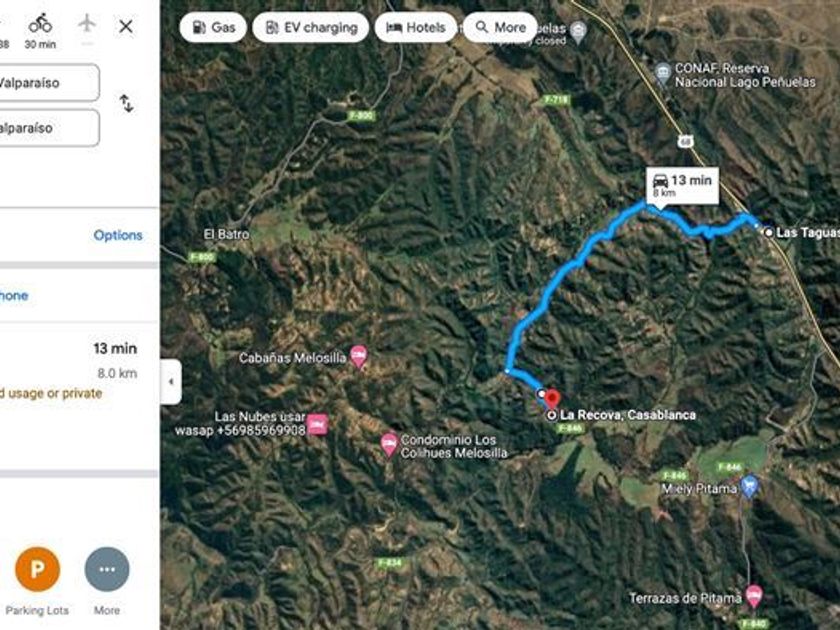Close the directions panel with X
This screenshot has width=840, height=630.
126,26
